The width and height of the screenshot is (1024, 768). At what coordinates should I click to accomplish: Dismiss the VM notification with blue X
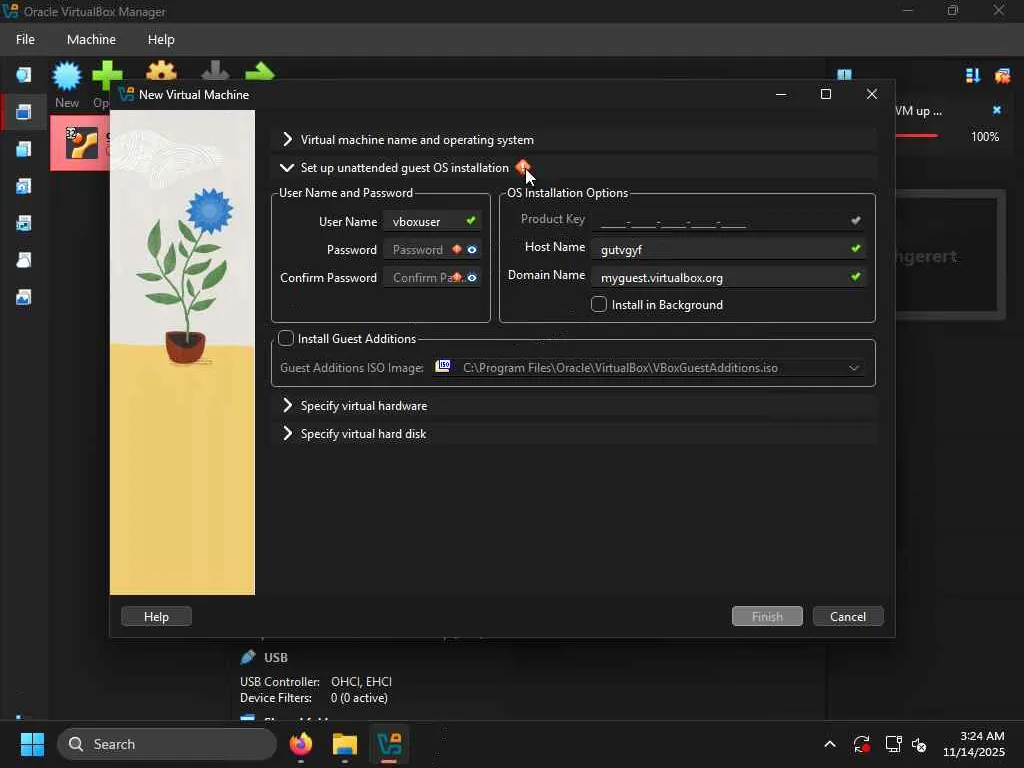(x=997, y=110)
